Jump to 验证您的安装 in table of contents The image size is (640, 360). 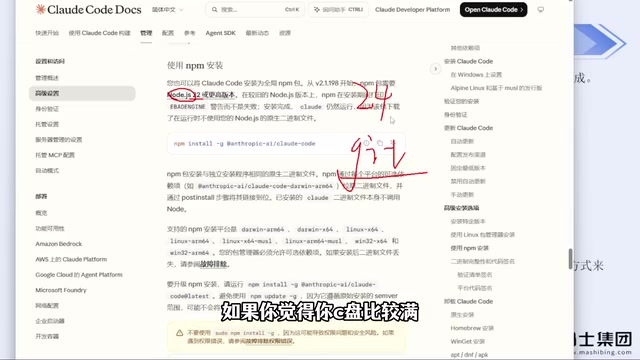[461, 101]
